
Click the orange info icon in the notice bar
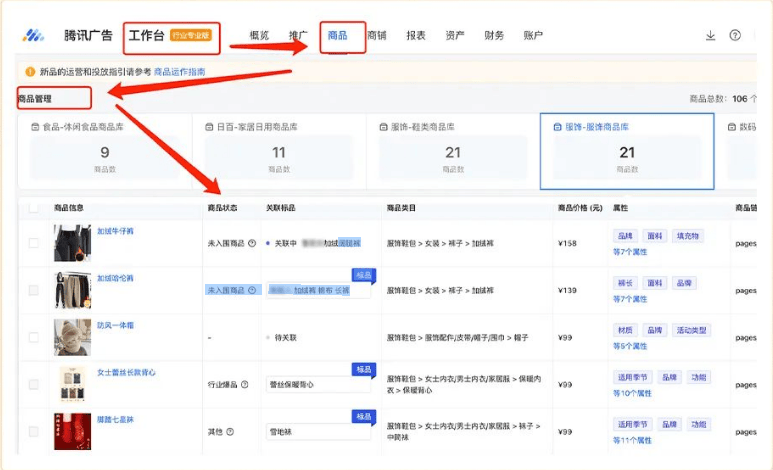(x=30, y=72)
